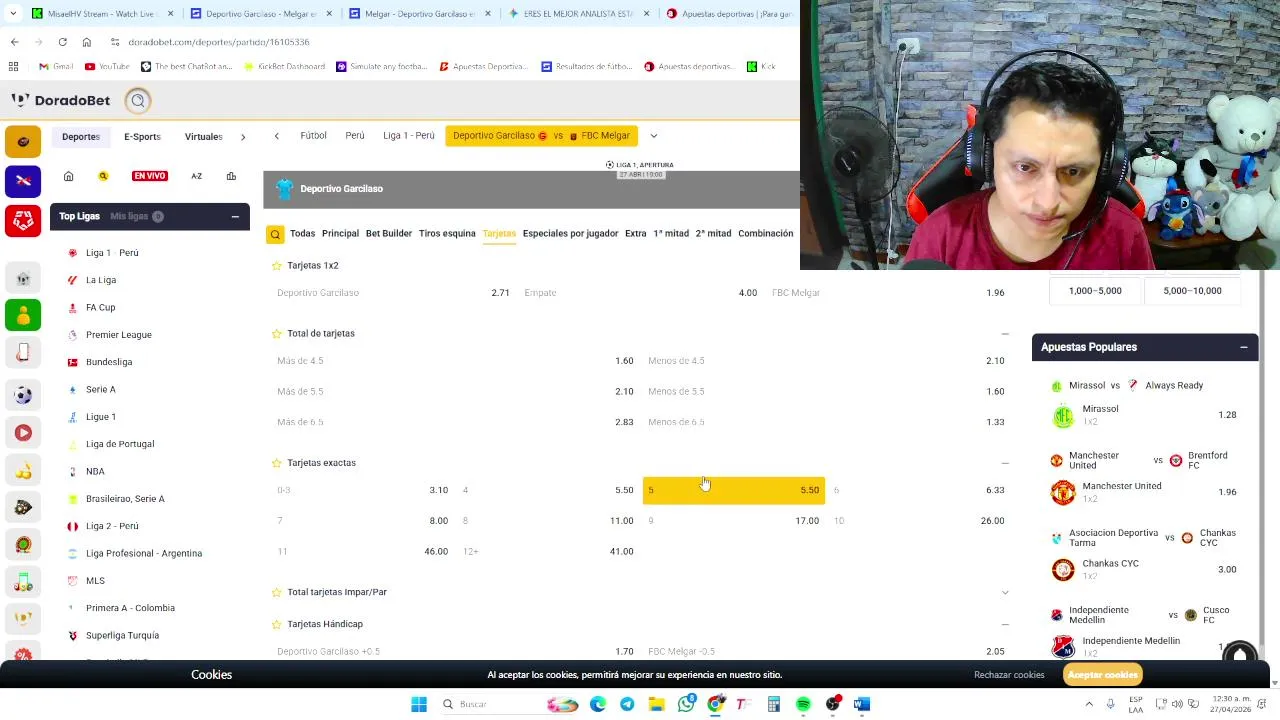Click Rechazar cookies link
Screen dimensions: 1280x720
coord(1009,675)
